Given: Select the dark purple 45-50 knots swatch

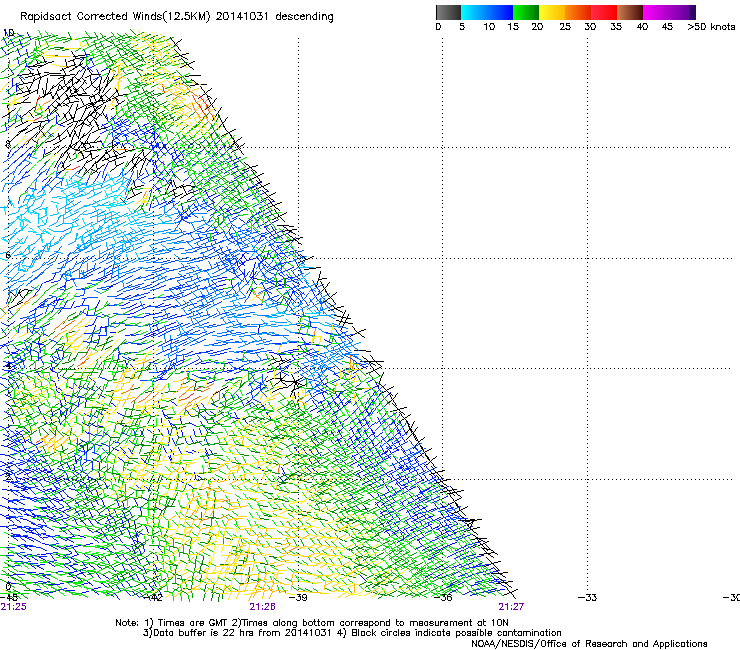Looking at the screenshot, I should pyautogui.click(x=682, y=12).
